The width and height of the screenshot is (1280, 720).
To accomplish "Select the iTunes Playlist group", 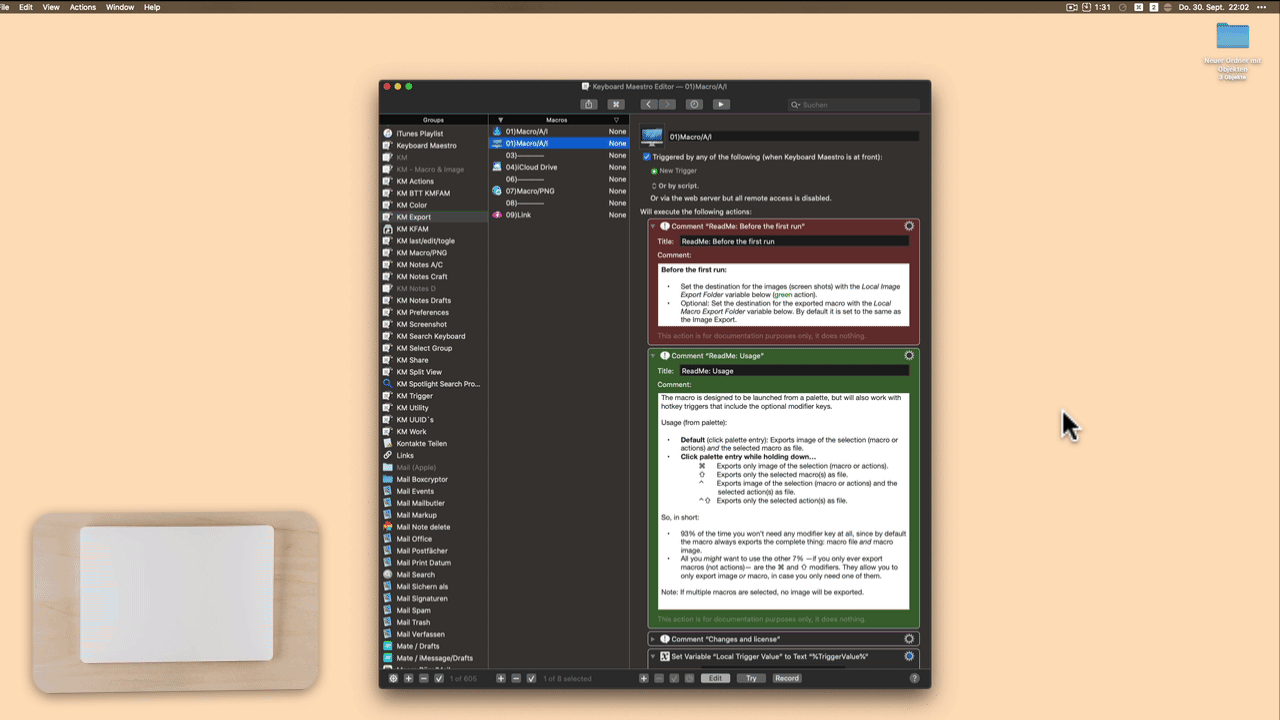I will click(433, 133).
